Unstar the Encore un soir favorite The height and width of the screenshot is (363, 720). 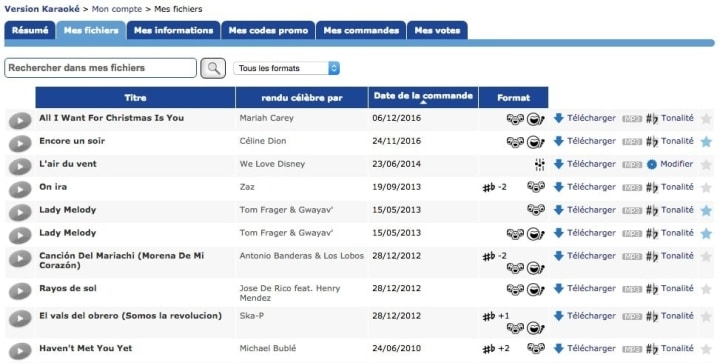(706, 142)
